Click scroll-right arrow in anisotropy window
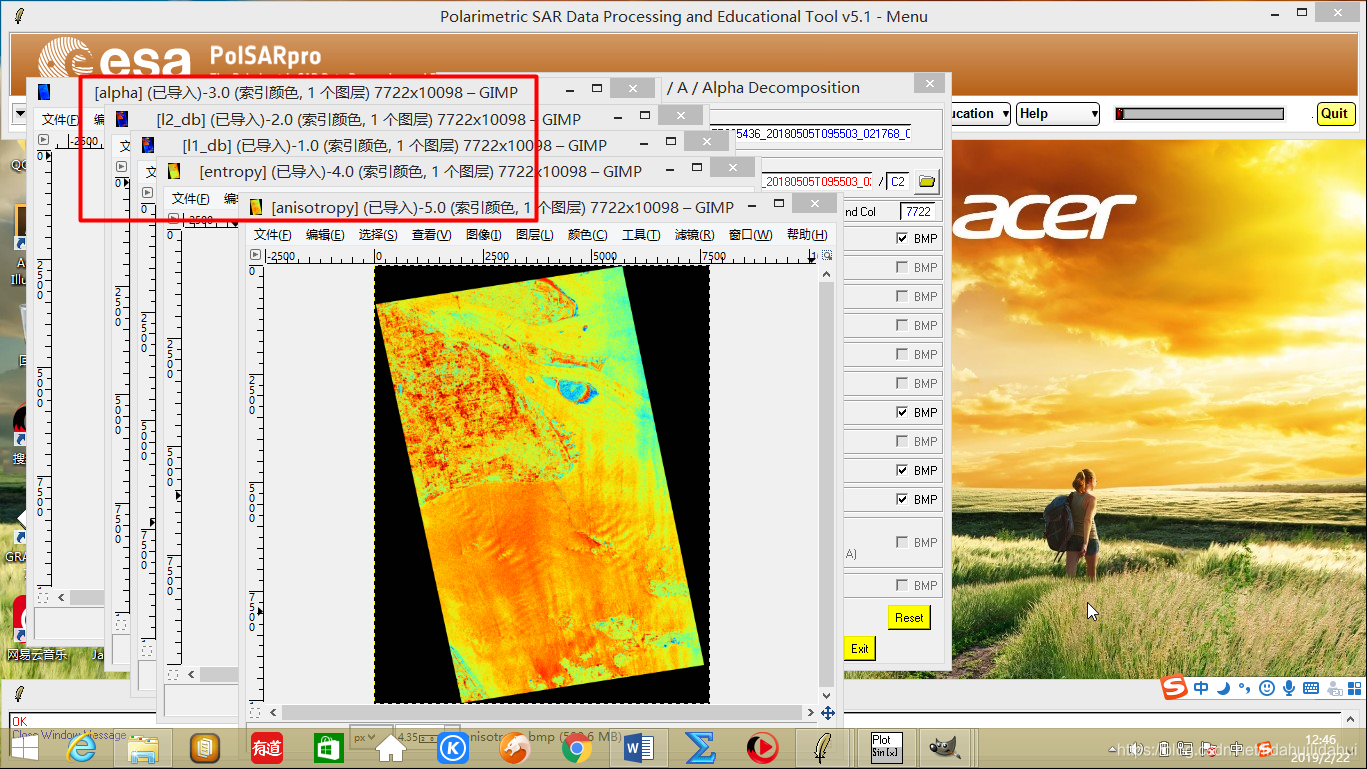Viewport: 1367px width, 769px height. click(x=810, y=713)
